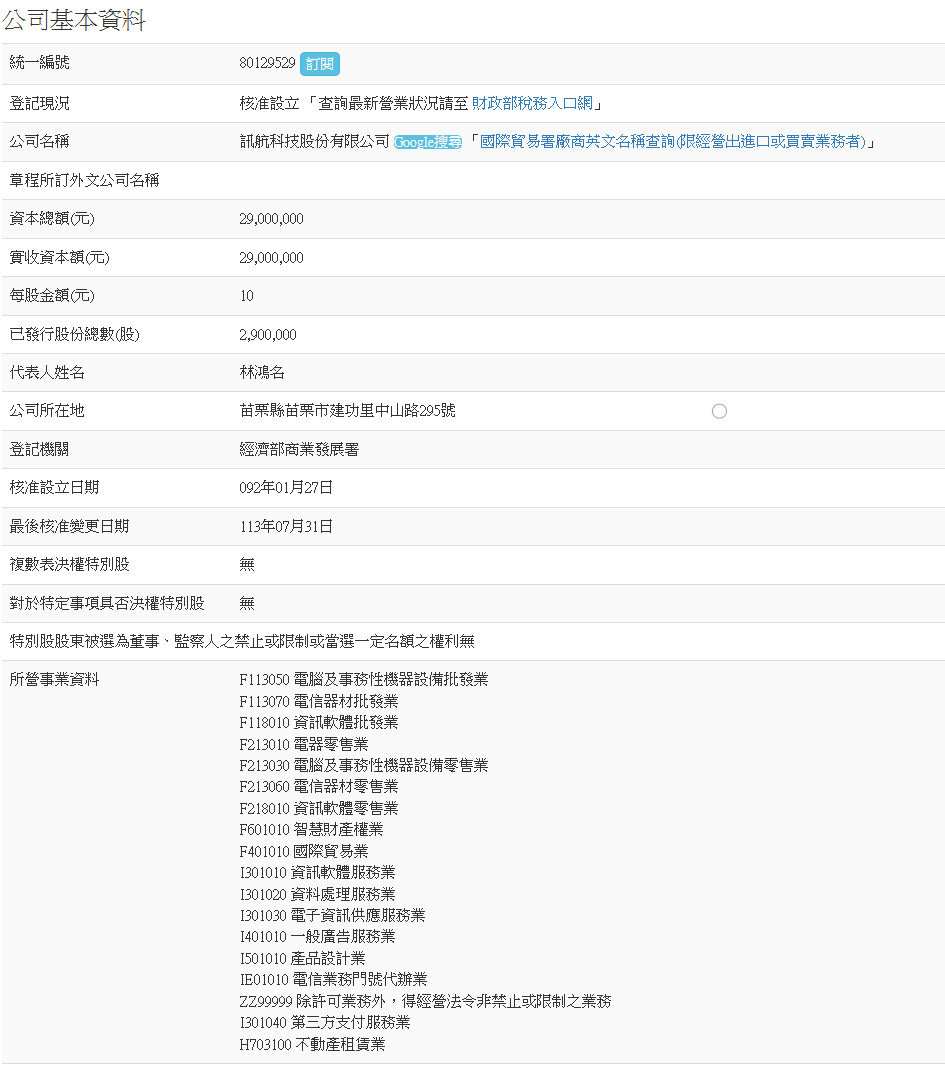Click business item F213060 電信器材零售業

(x=319, y=787)
